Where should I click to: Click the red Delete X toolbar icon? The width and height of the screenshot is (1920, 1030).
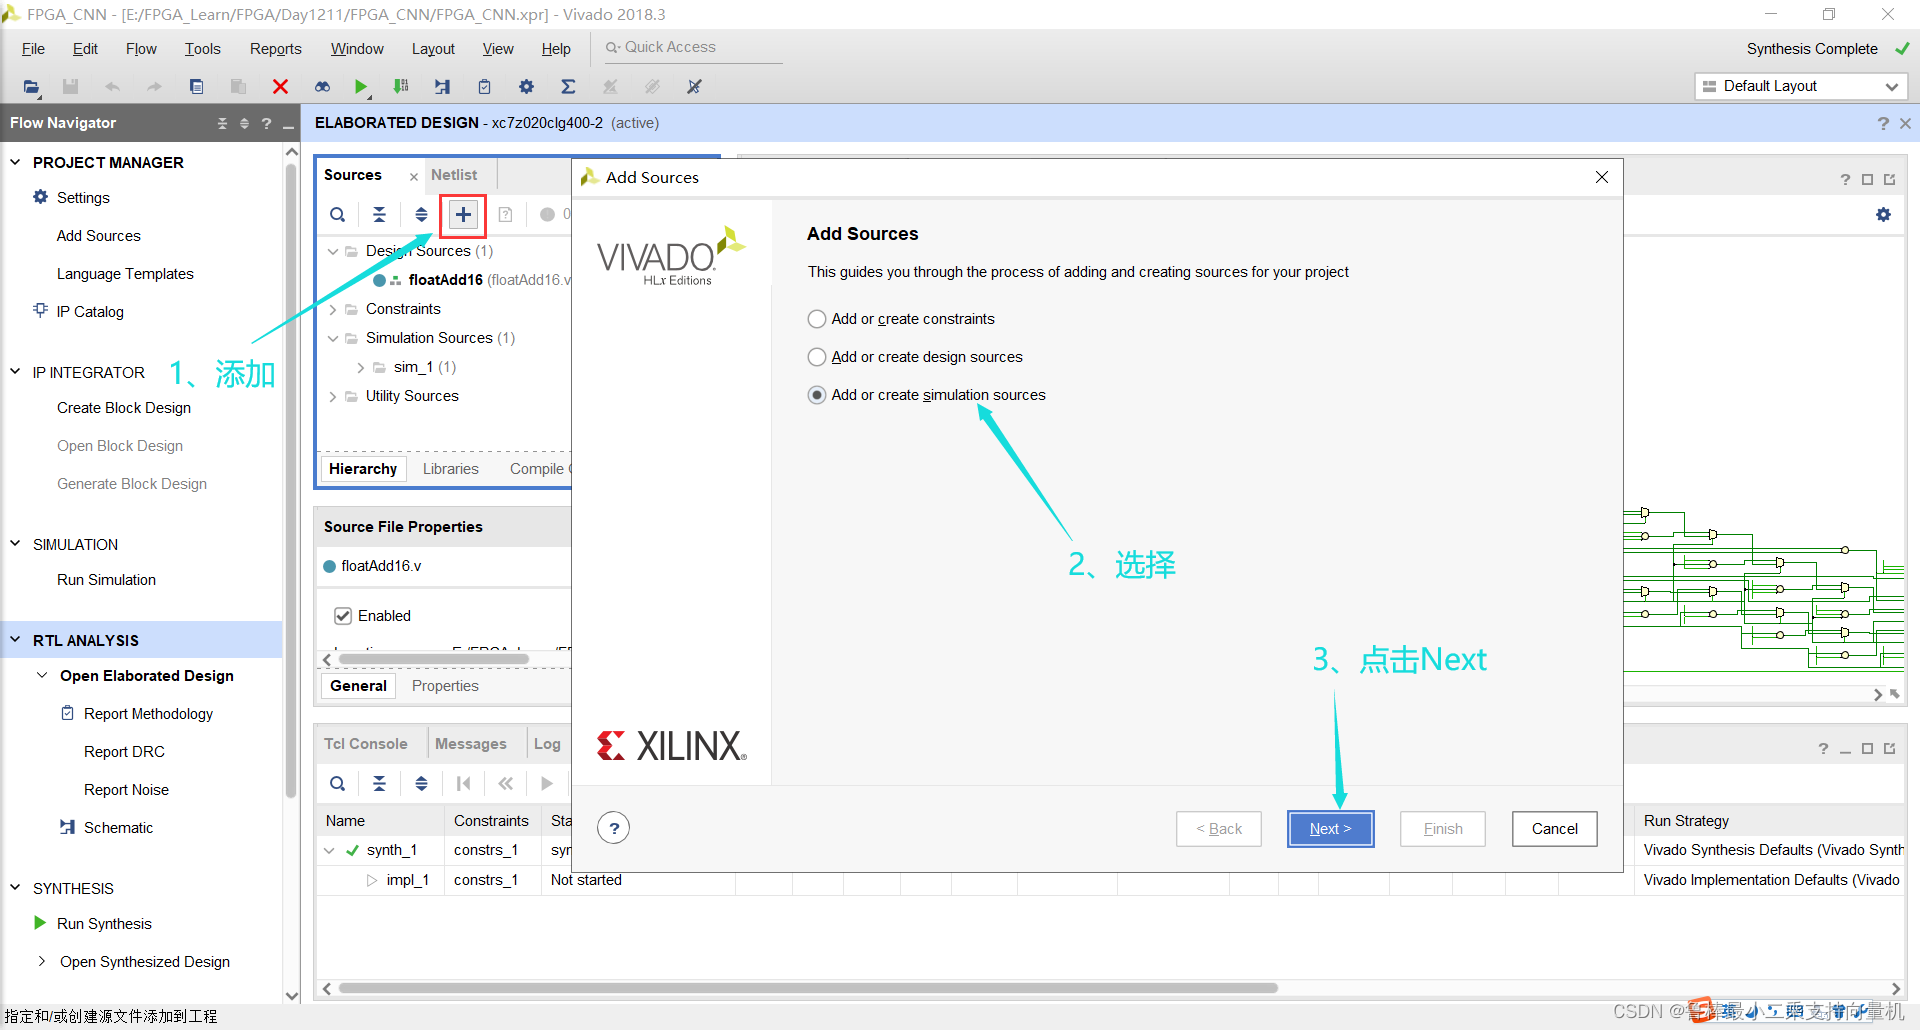tap(280, 87)
